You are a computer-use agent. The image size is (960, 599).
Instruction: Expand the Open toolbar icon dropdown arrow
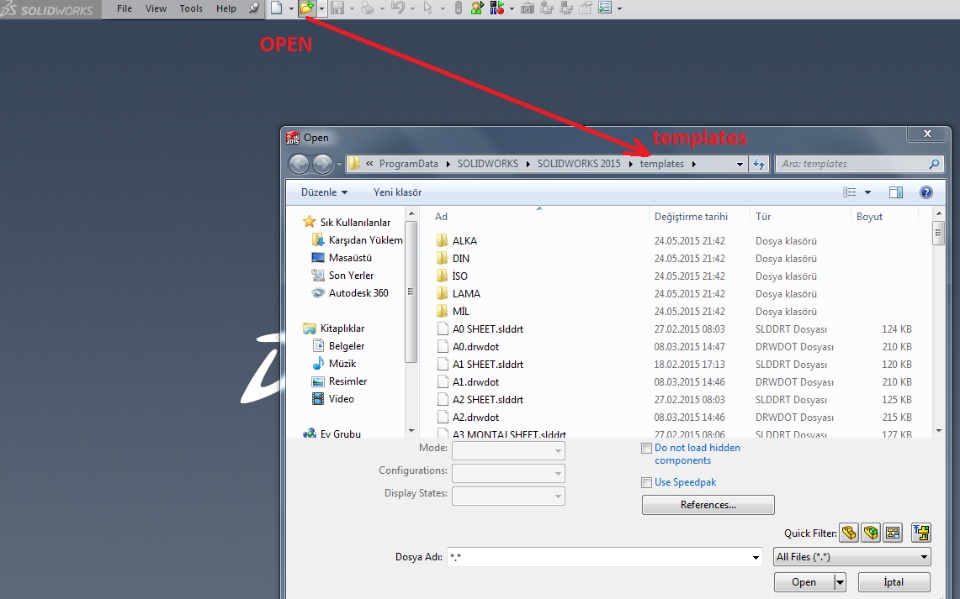pyautogui.click(x=321, y=9)
